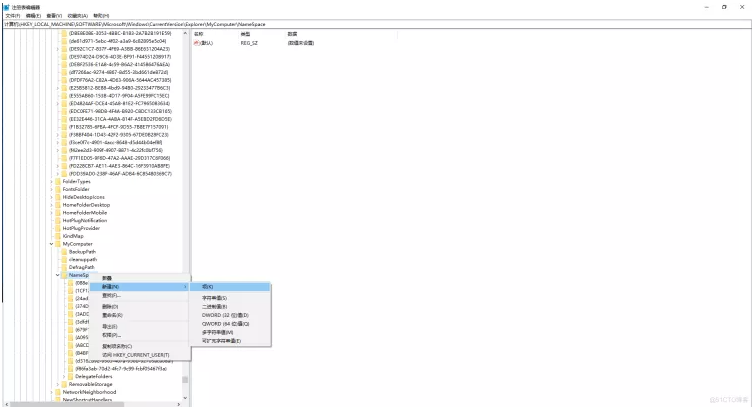Expand the DelegateFolders tree node
Image resolution: width=754 pixels, height=410 pixels.
click(64, 376)
